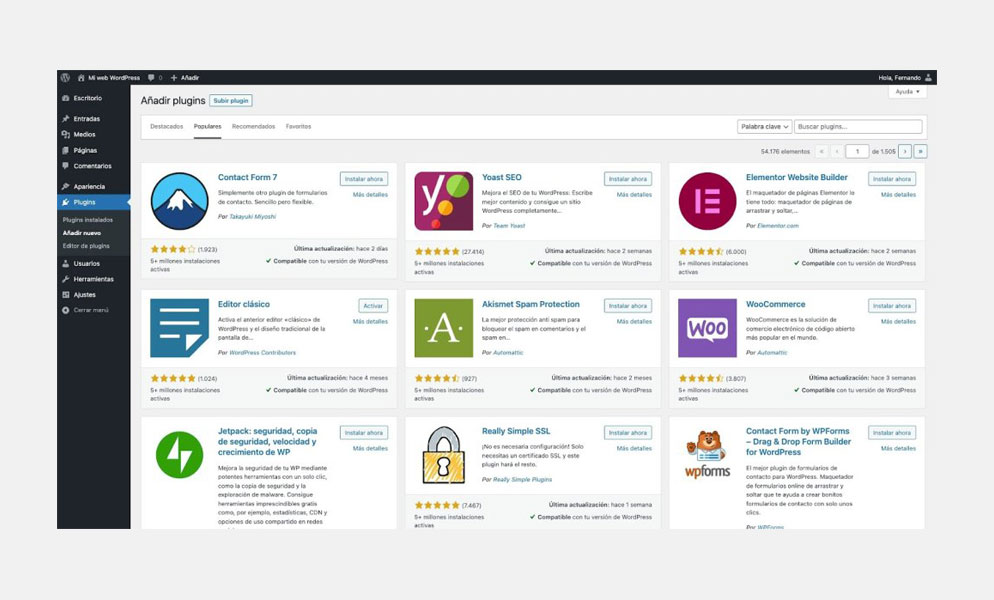
Task: Expand the Ayuda help dropdown
Action: click(x=908, y=92)
